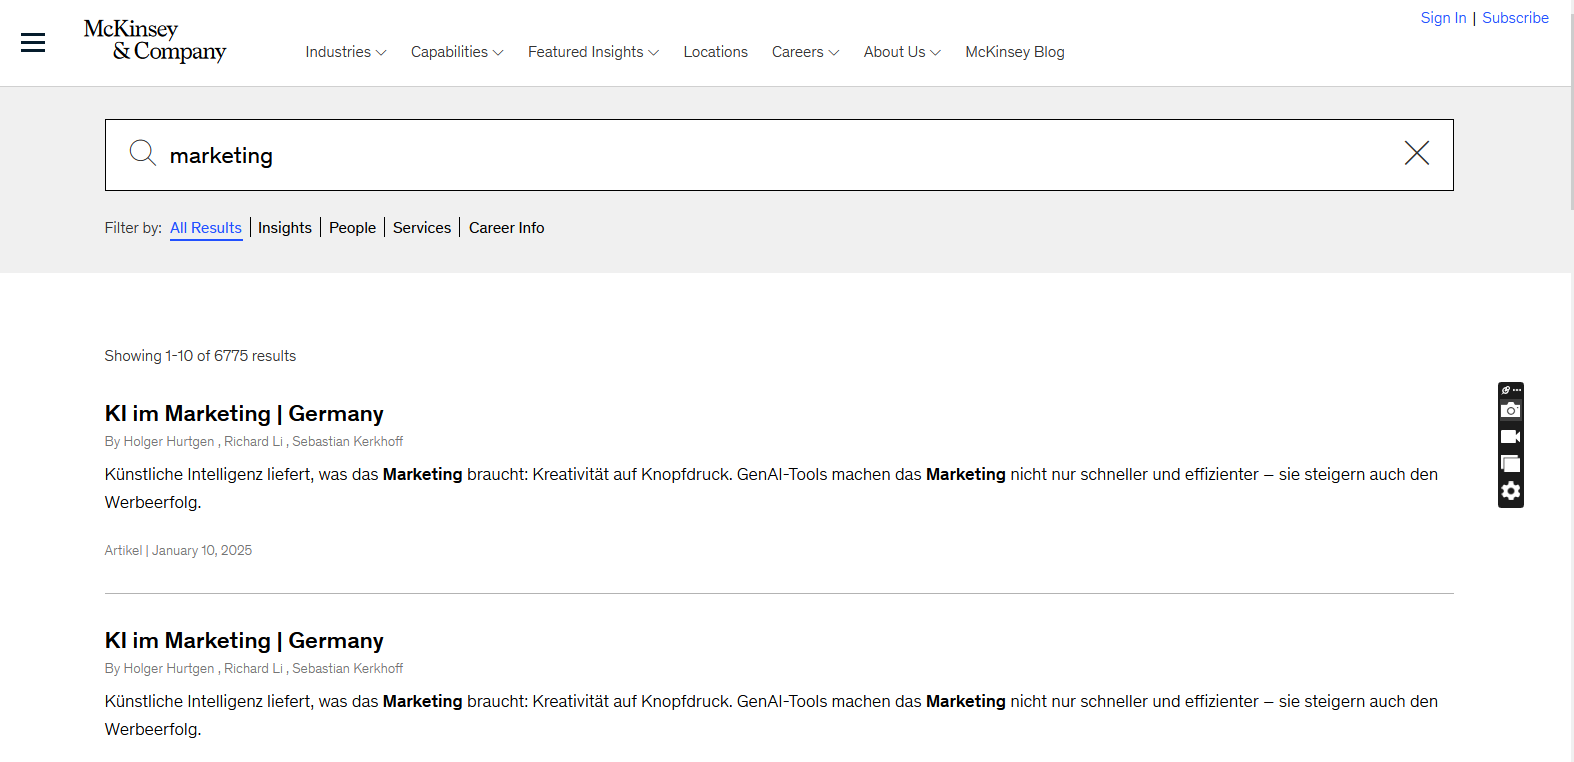
Task: Click the video record icon
Action: coord(1510,437)
